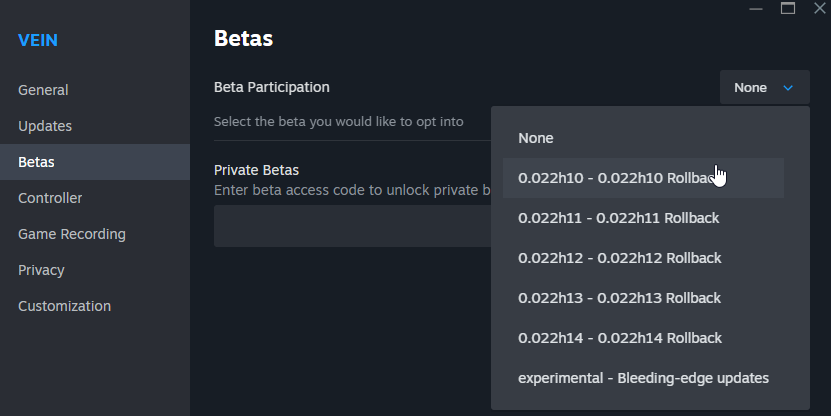831x416 pixels.
Task: Choose None from the beta list
Action: (536, 138)
